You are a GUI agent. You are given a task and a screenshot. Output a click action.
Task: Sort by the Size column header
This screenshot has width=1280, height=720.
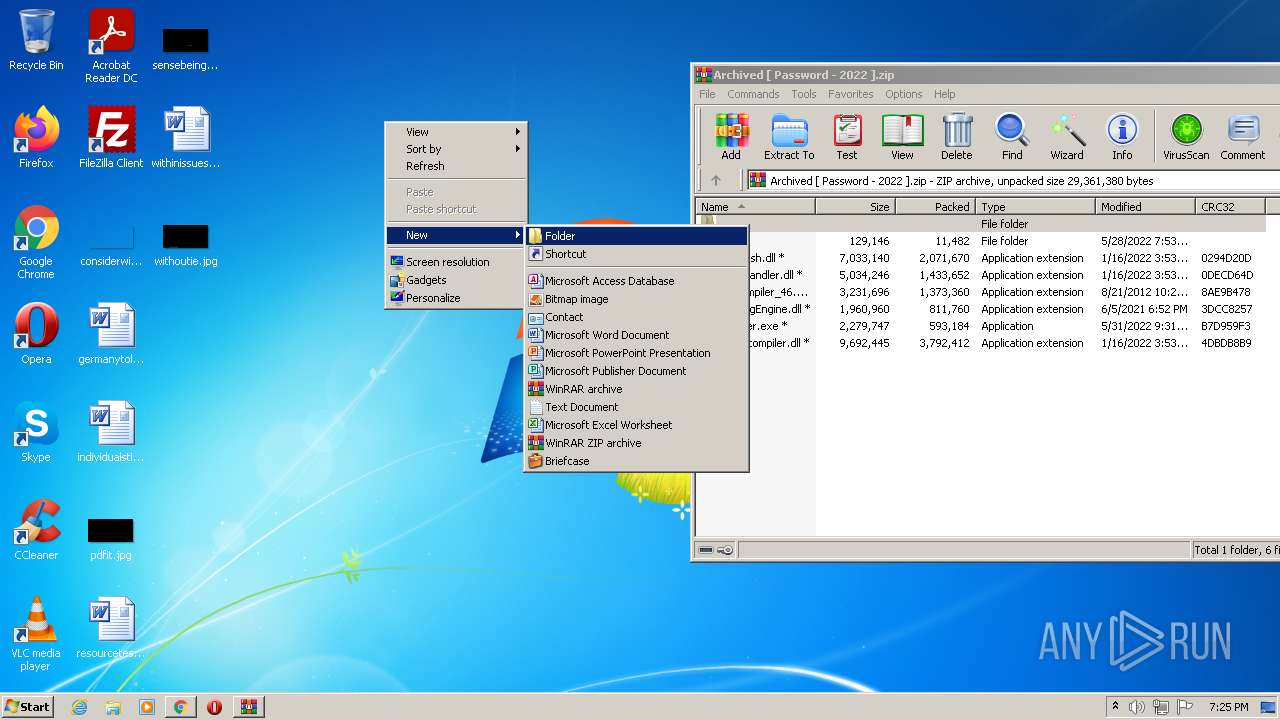(x=855, y=207)
